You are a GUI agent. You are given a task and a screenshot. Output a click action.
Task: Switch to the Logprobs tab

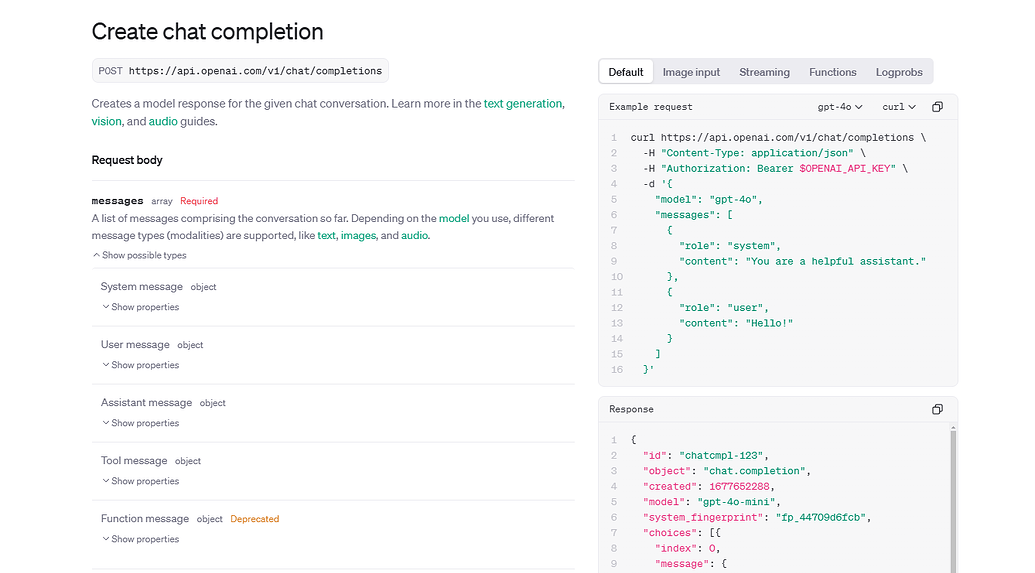tap(900, 72)
